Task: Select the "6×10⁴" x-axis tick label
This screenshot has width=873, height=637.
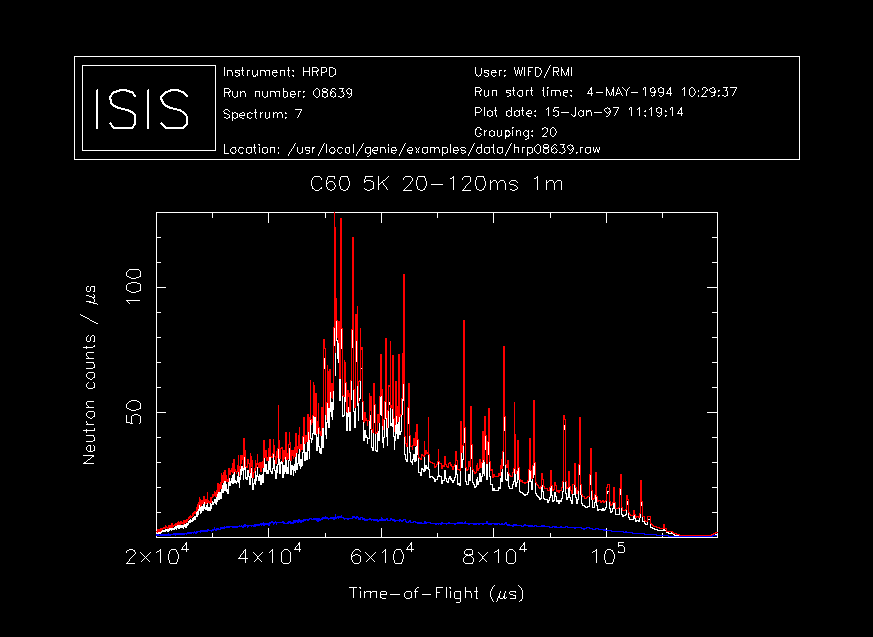Action: (382, 555)
